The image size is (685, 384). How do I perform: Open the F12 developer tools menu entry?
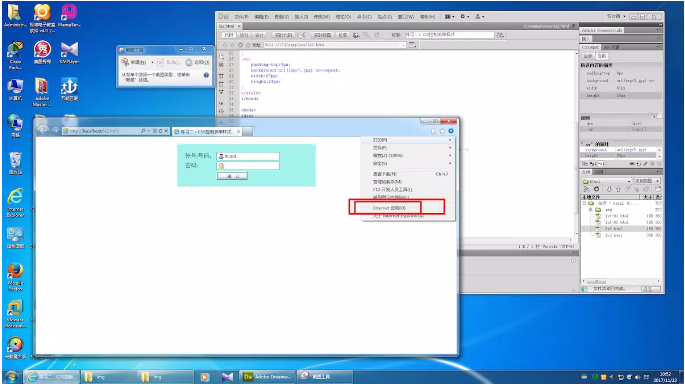392,190
